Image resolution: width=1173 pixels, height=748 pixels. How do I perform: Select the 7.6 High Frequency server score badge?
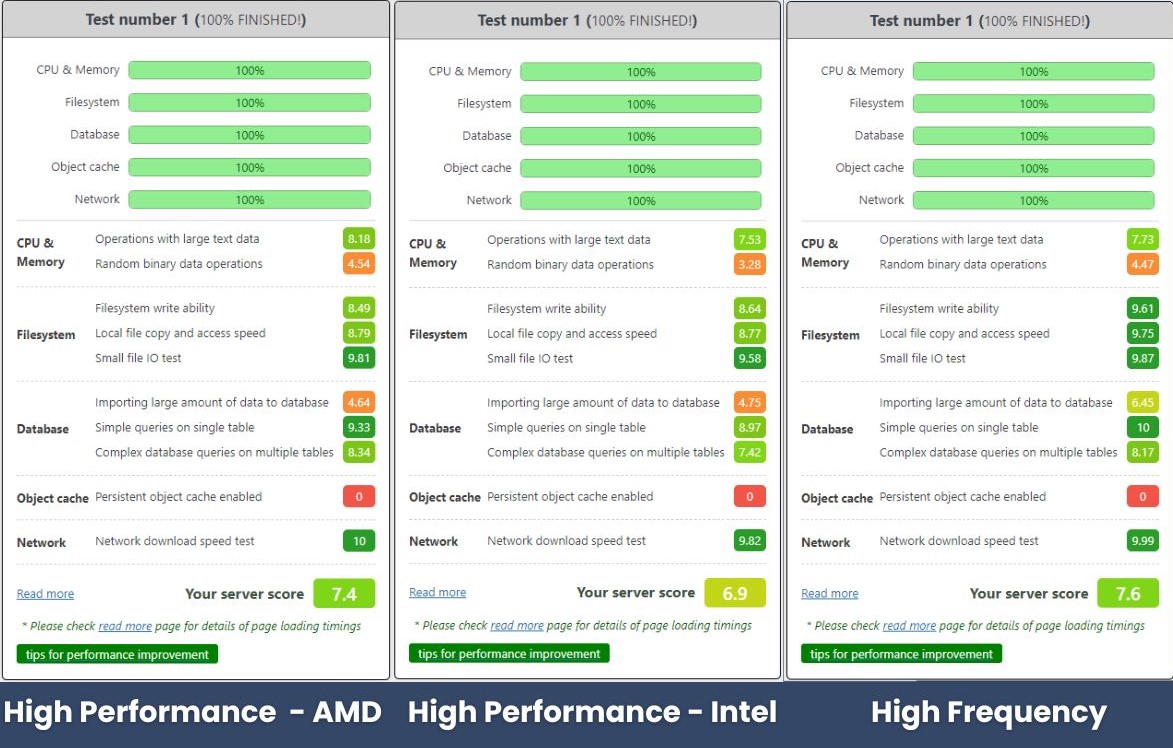click(1128, 592)
